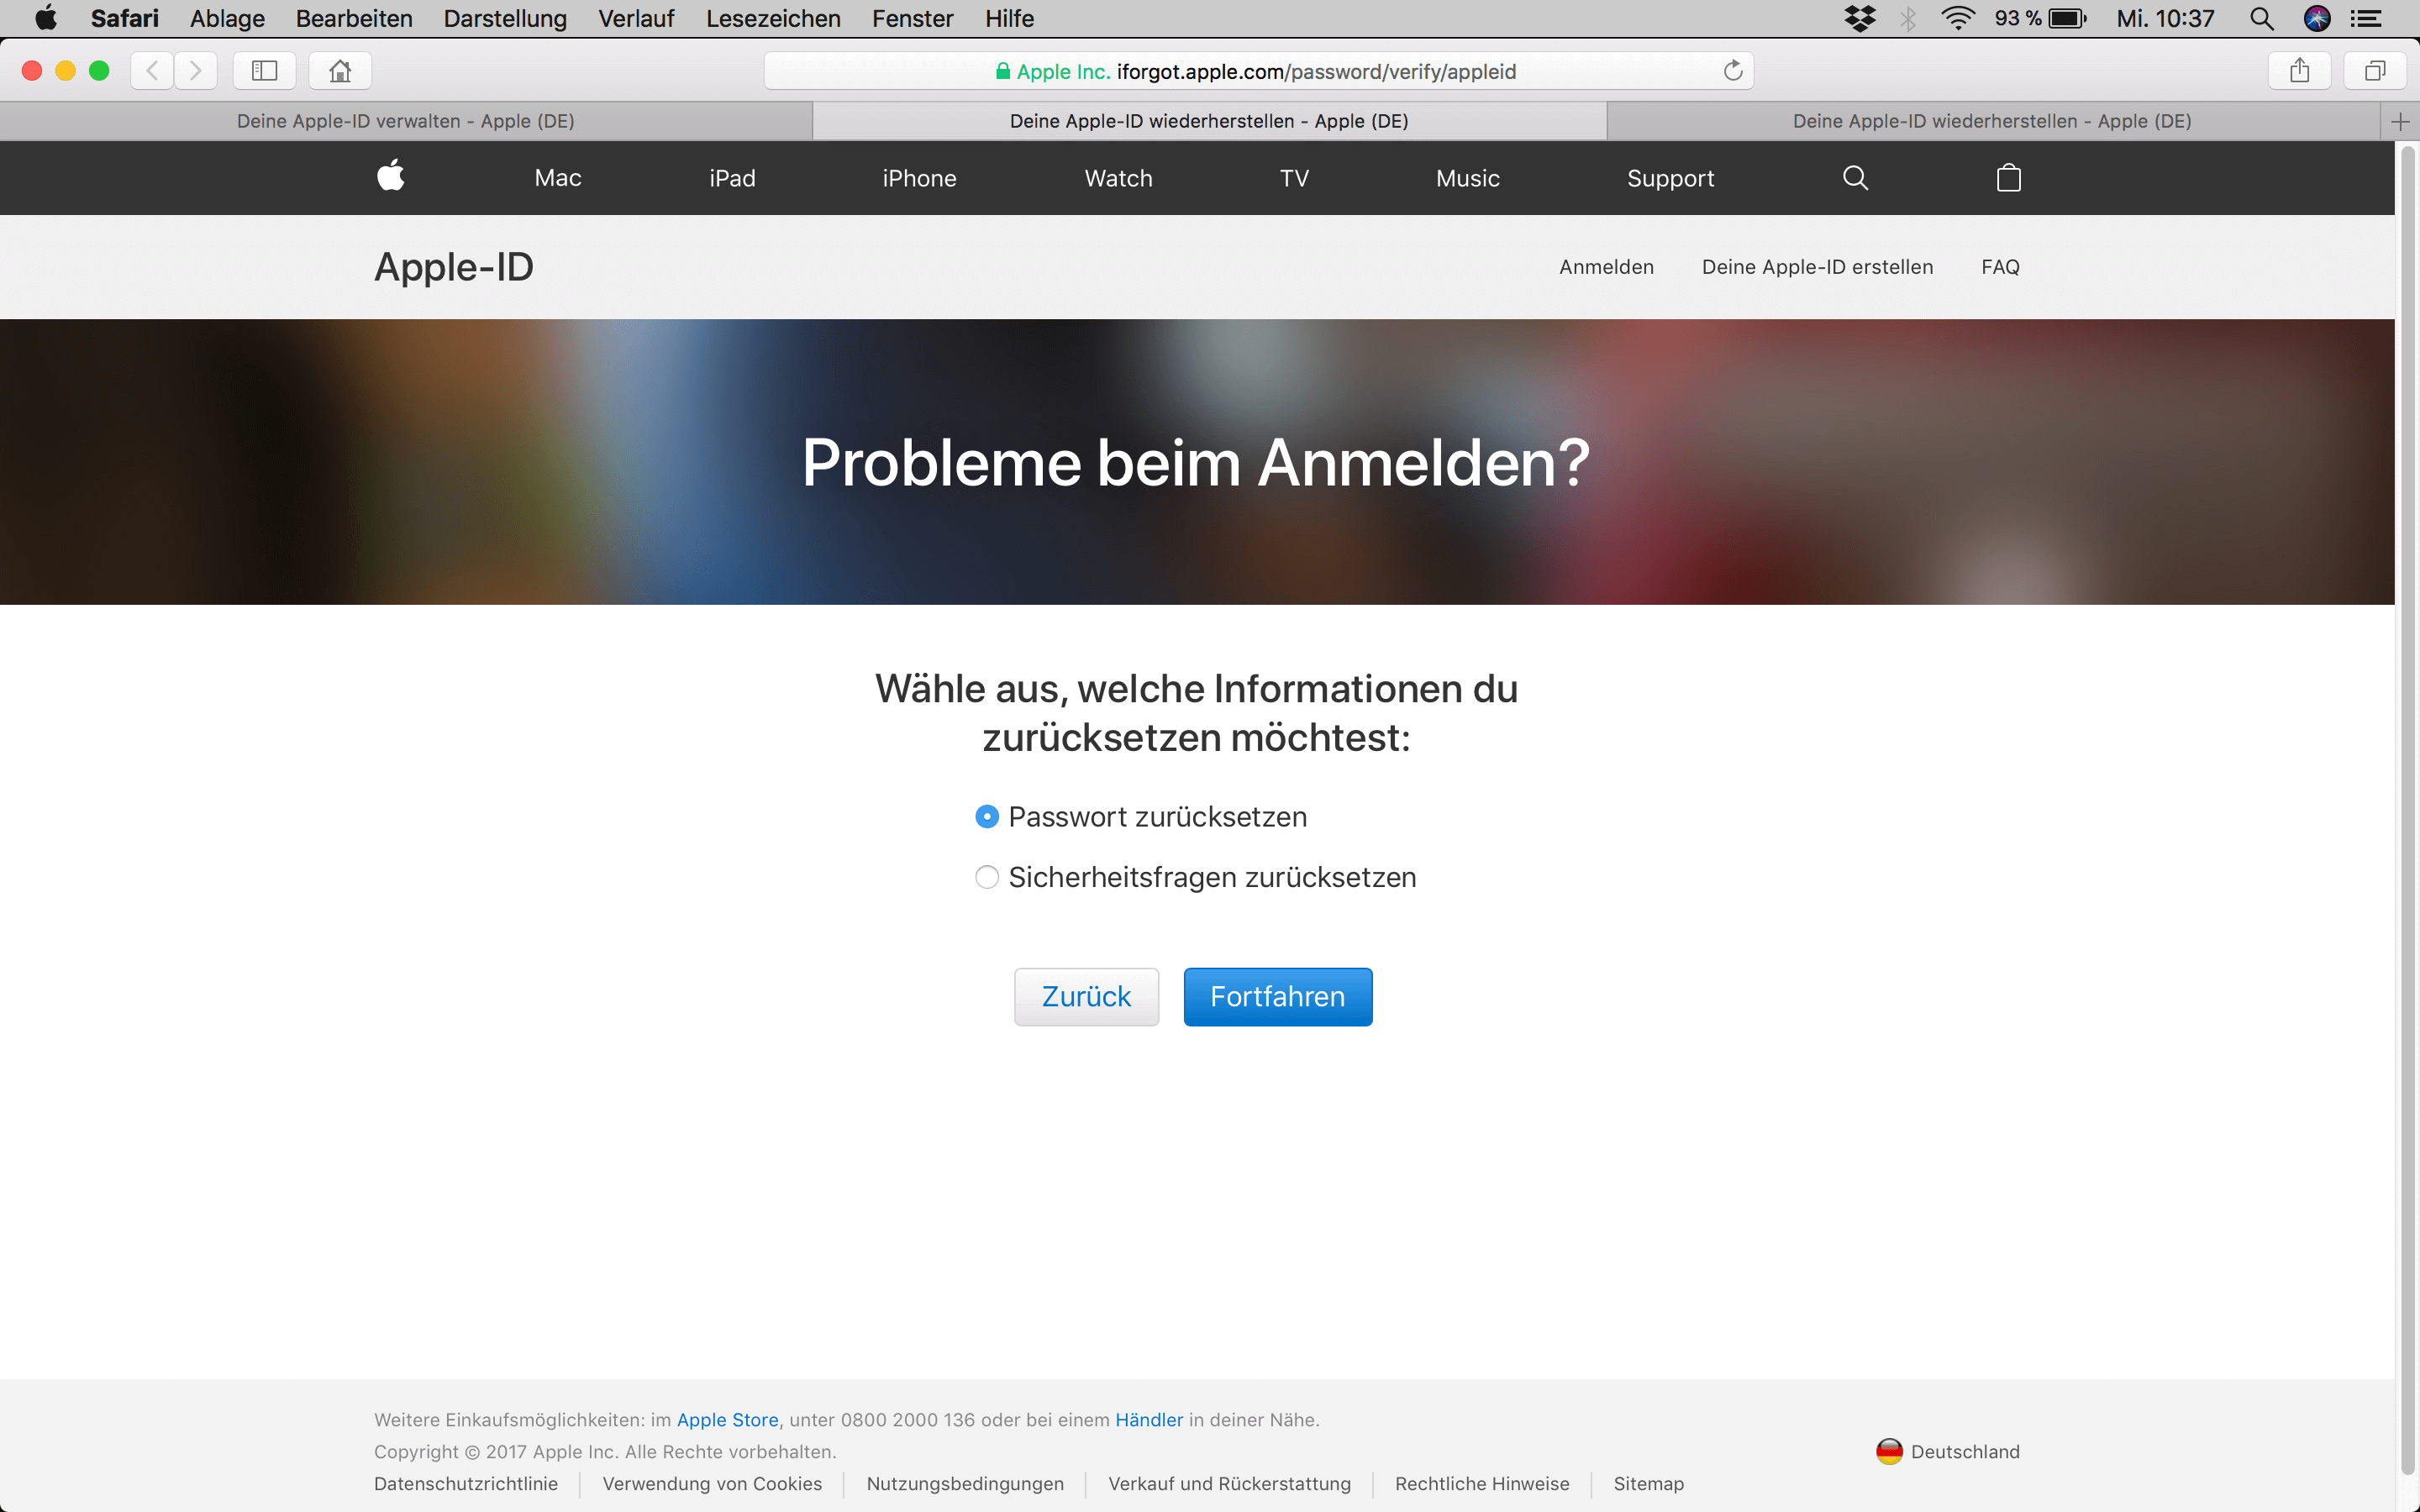Open macOS Notification Center list icon
Screen dimensions: 2420x1512
click(x=2366, y=19)
